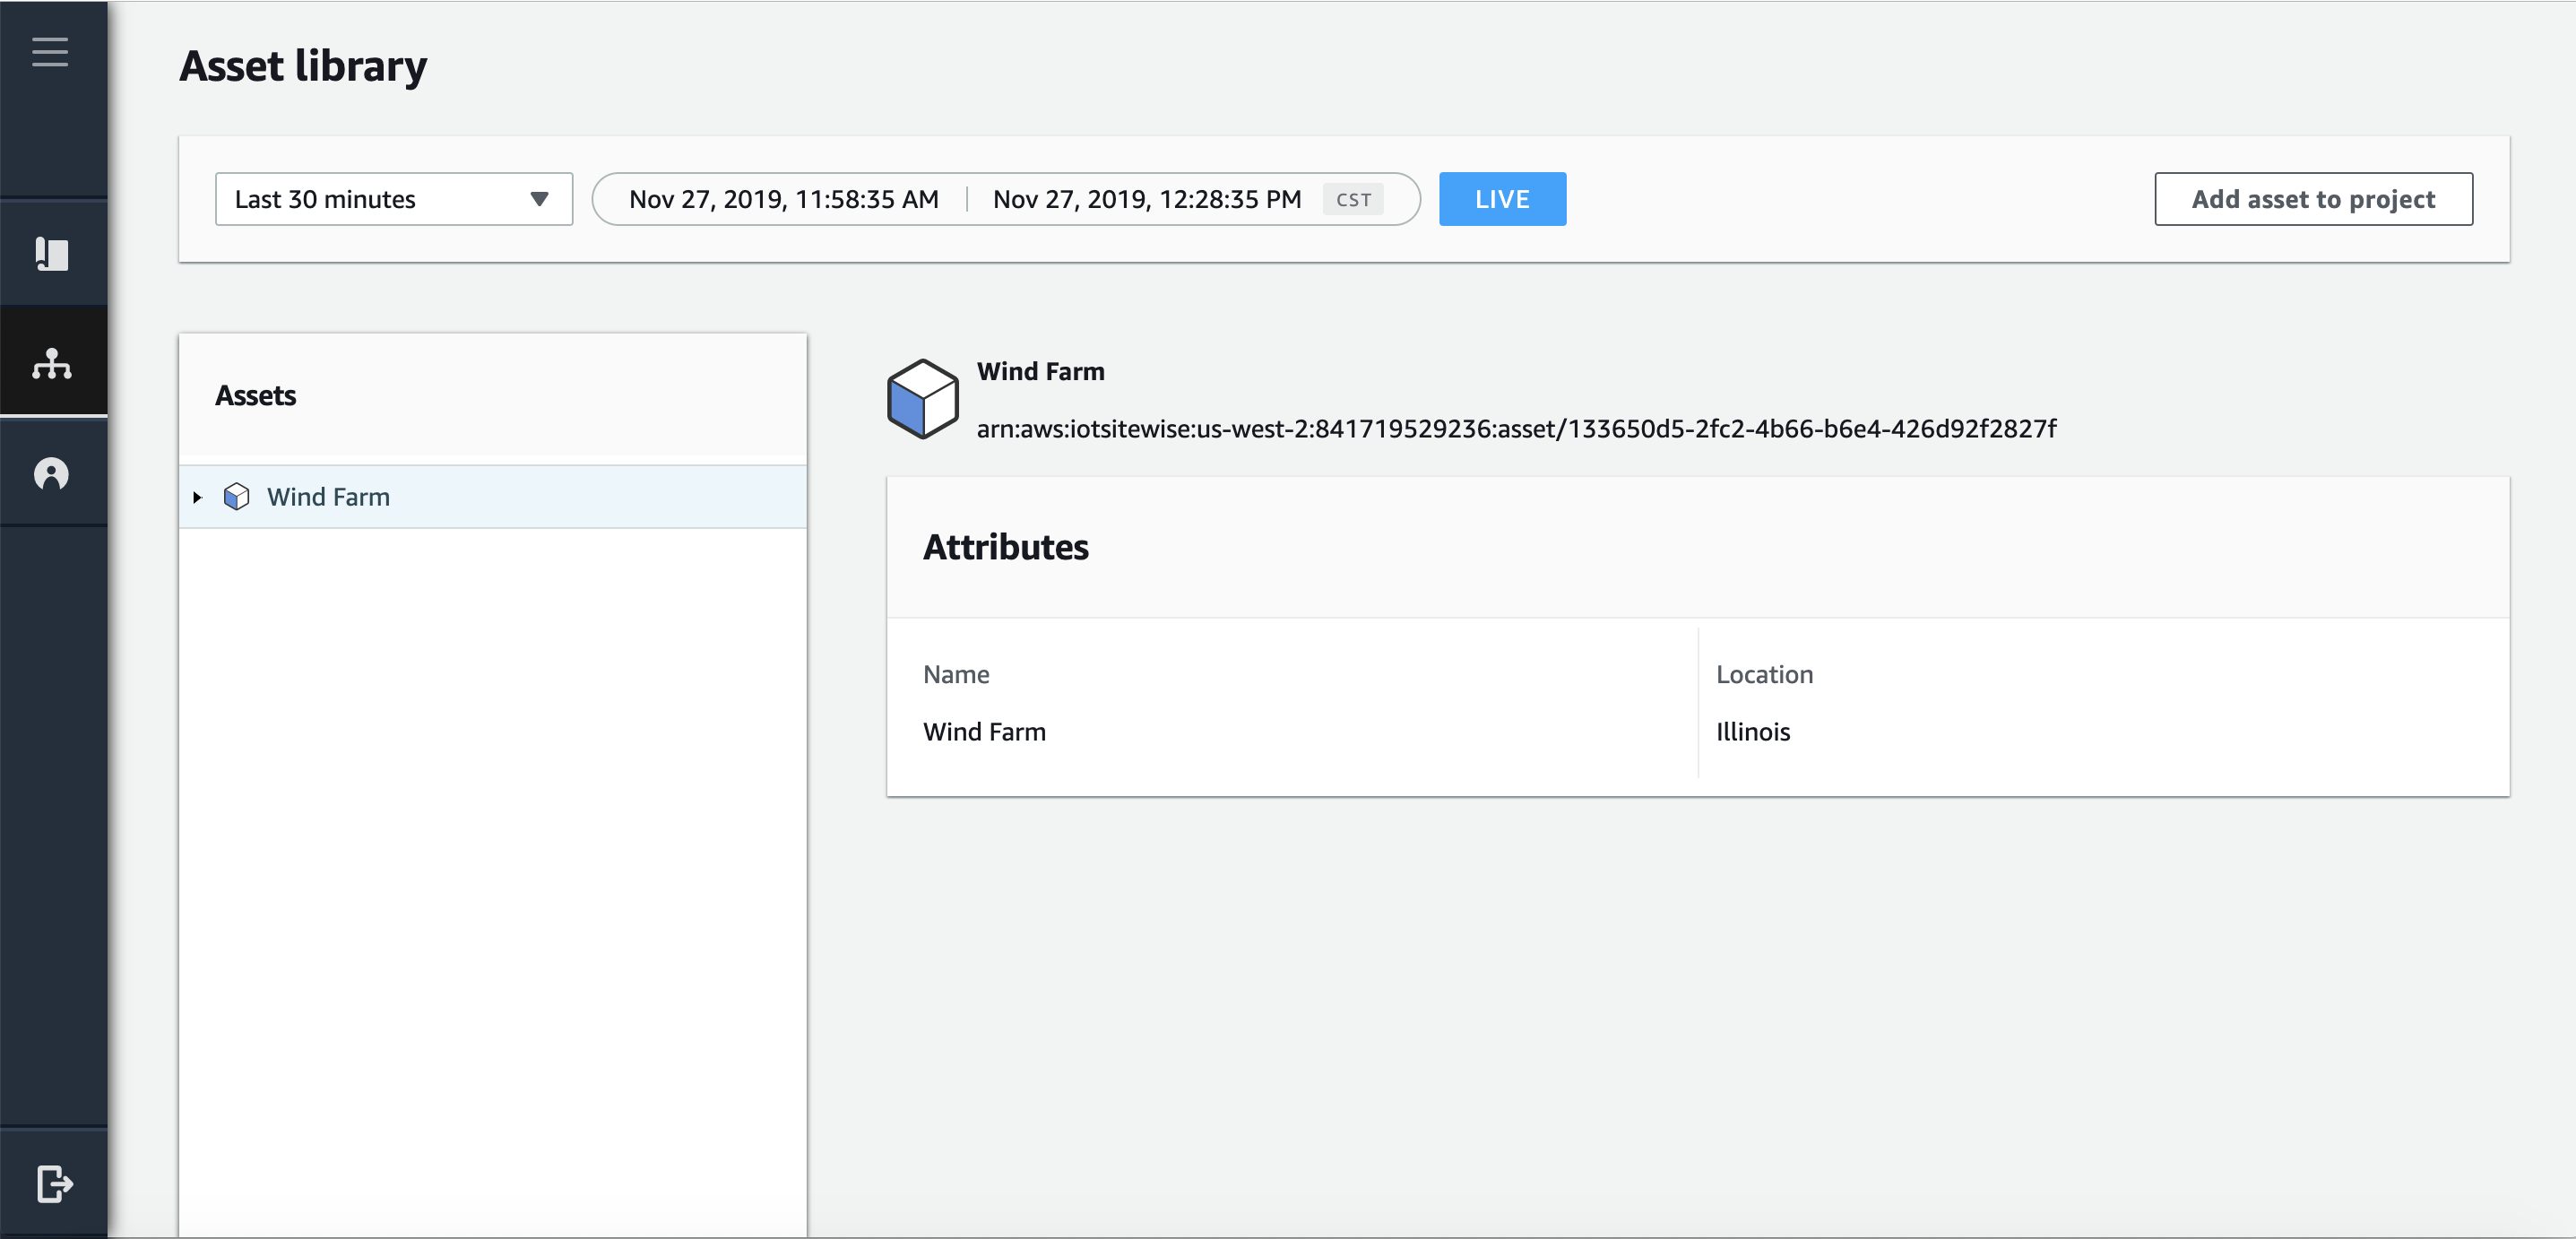Expand the Wind Farm asset tree node

click(198, 497)
